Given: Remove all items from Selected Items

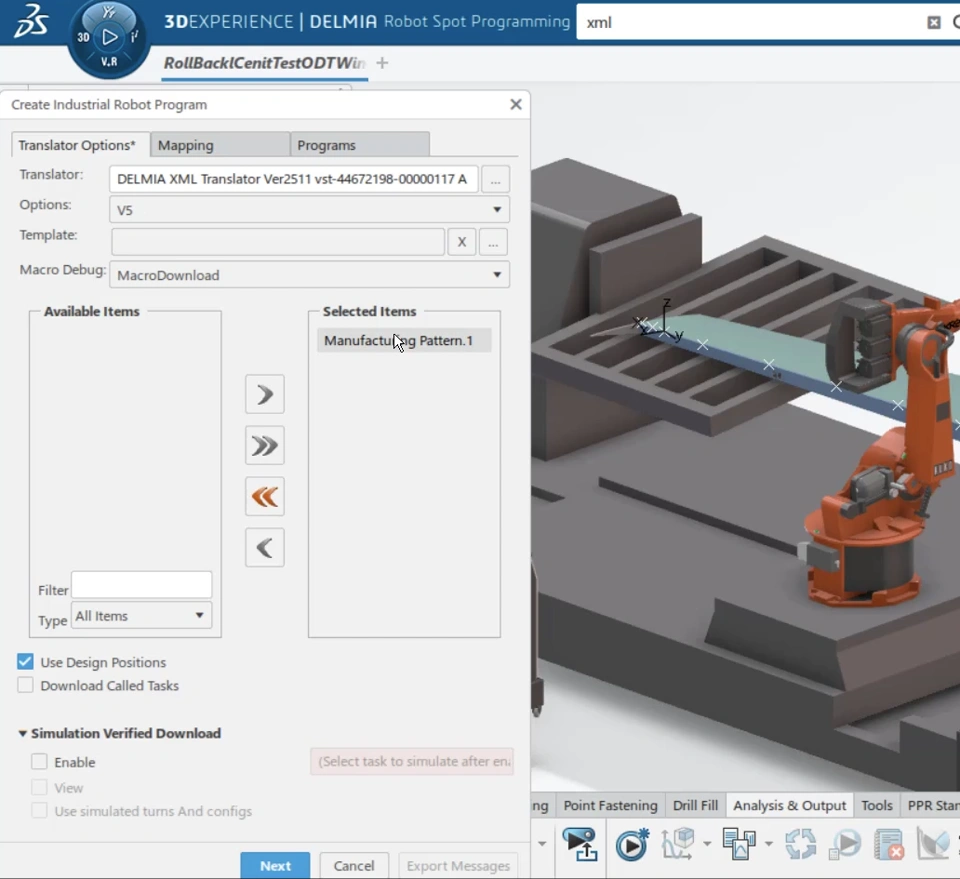Looking at the screenshot, I should pos(264,496).
